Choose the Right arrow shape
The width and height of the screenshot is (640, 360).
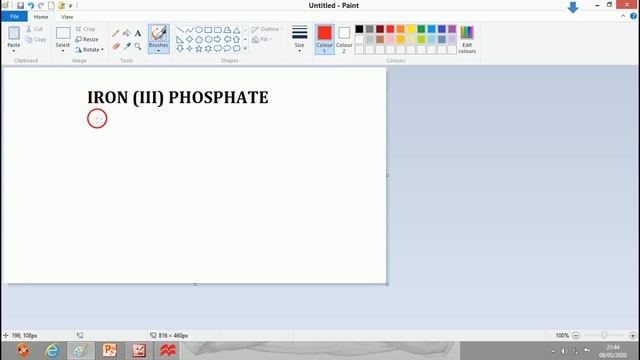(x=218, y=39)
